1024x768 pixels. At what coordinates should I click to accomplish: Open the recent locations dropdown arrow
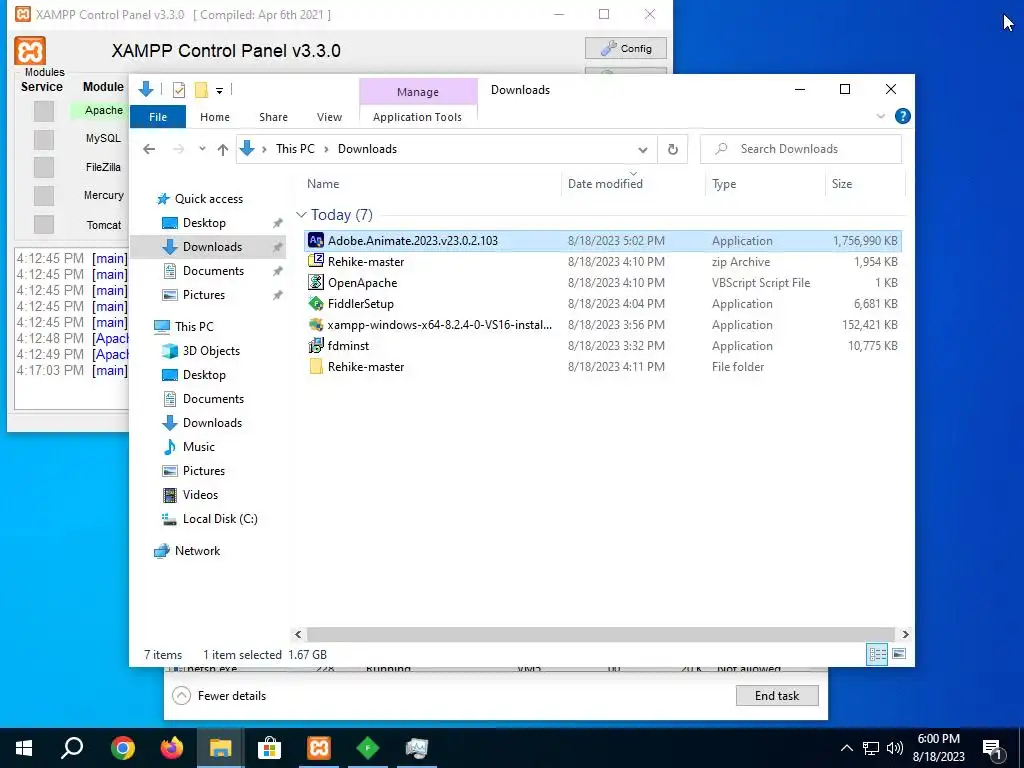click(202, 149)
